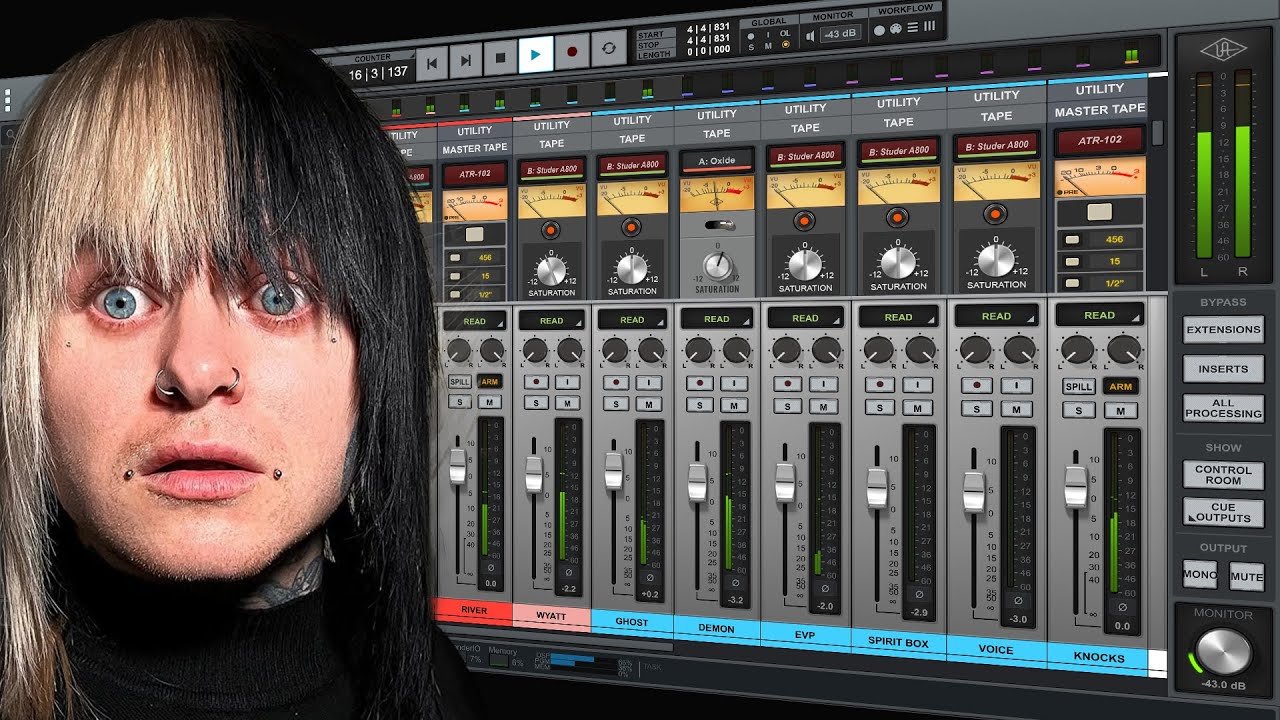Stop playback with the square stop button
Screen dimensions: 1280x720
(x=500, y=57)
